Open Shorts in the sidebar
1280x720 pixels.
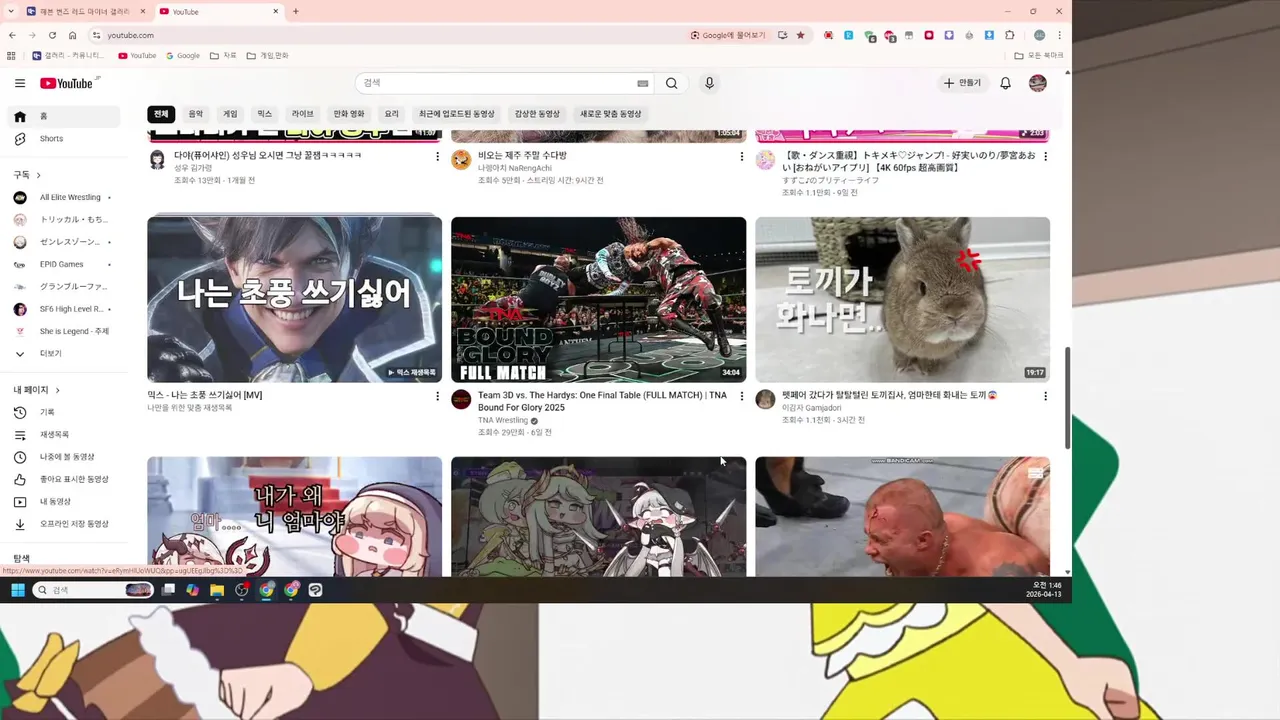64,139
